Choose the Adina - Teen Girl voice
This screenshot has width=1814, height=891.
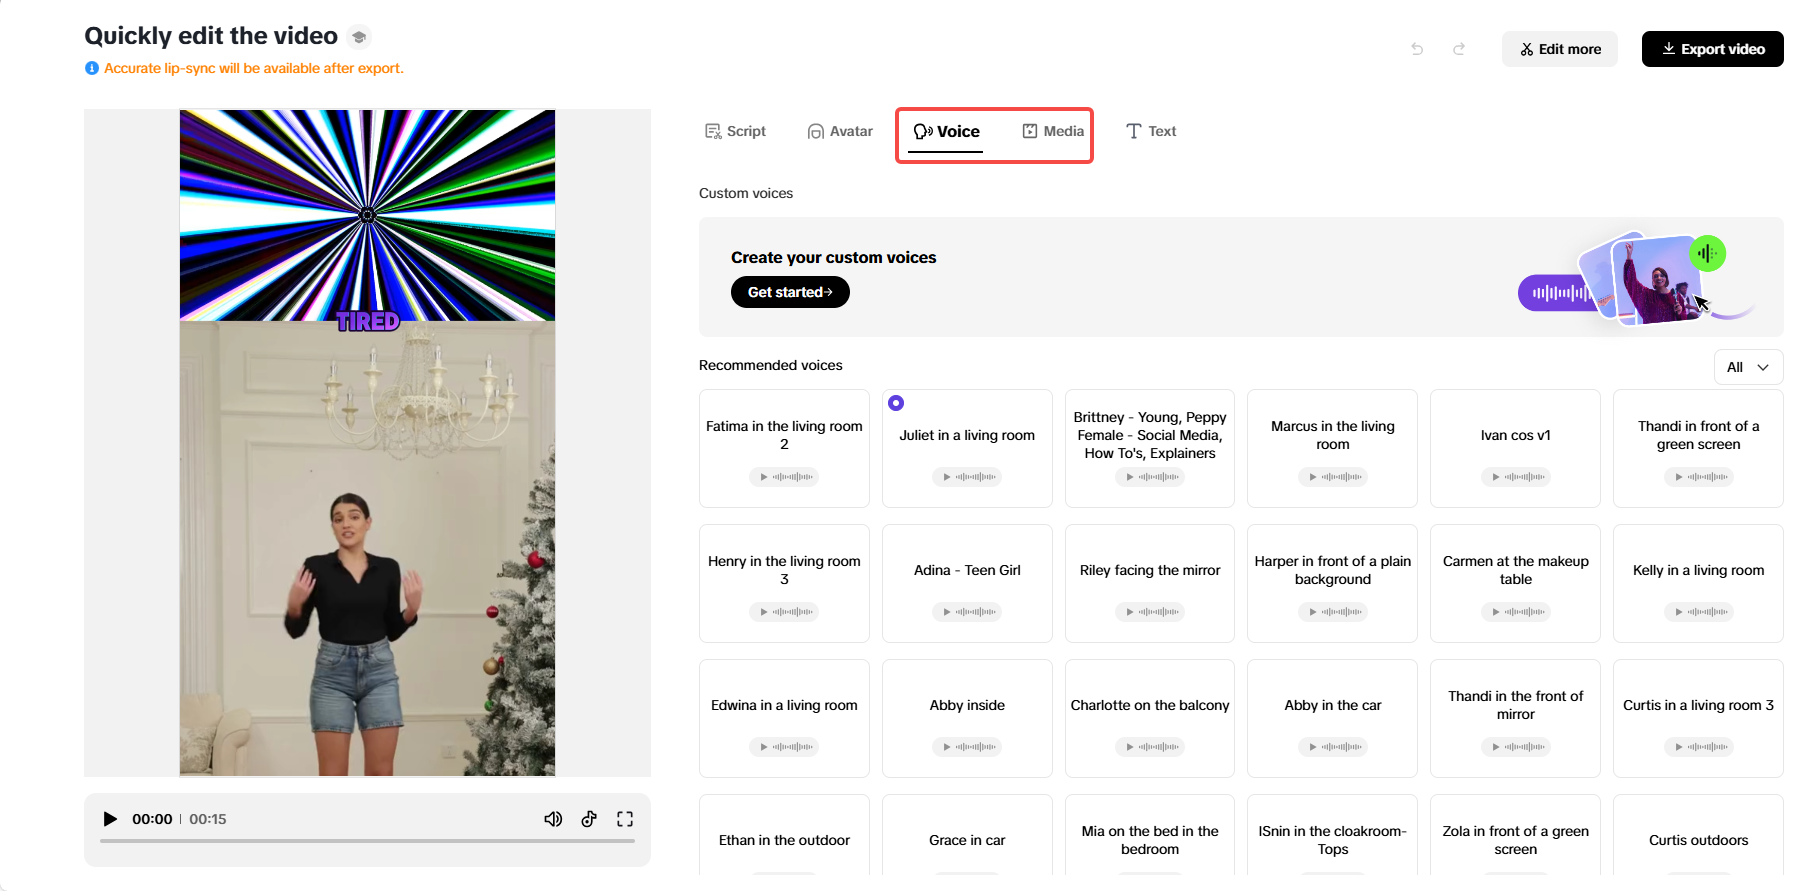click(967, 583)
